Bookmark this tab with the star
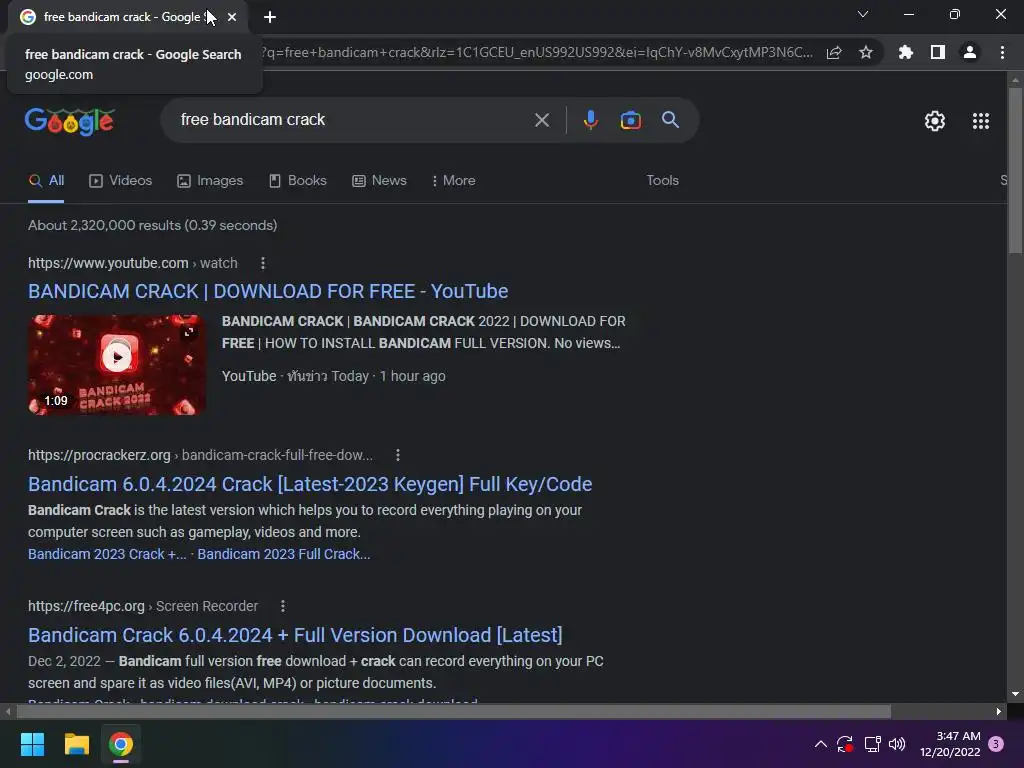The image size is (1024, 768). coord(865,52)
